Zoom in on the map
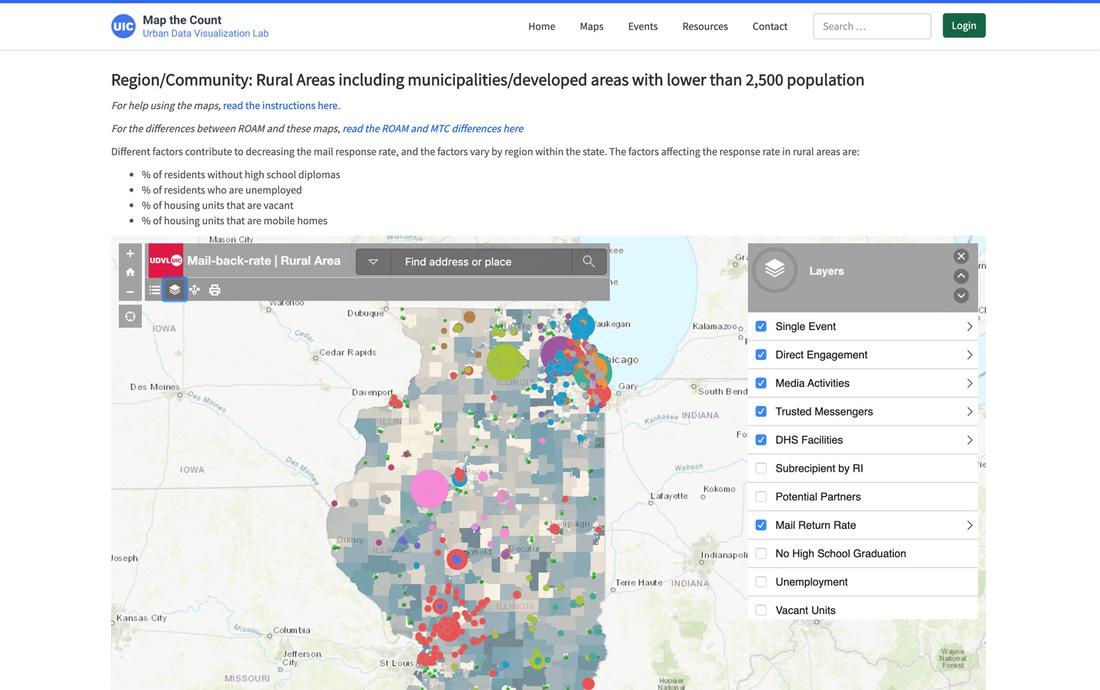 pos(130,254)
